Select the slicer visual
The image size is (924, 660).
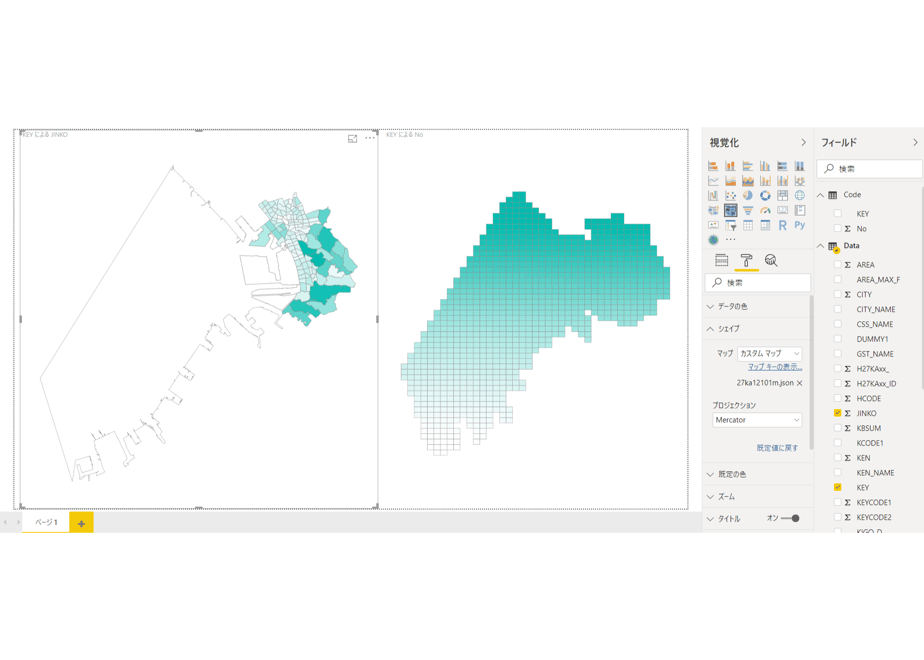(x=731, y=225)
